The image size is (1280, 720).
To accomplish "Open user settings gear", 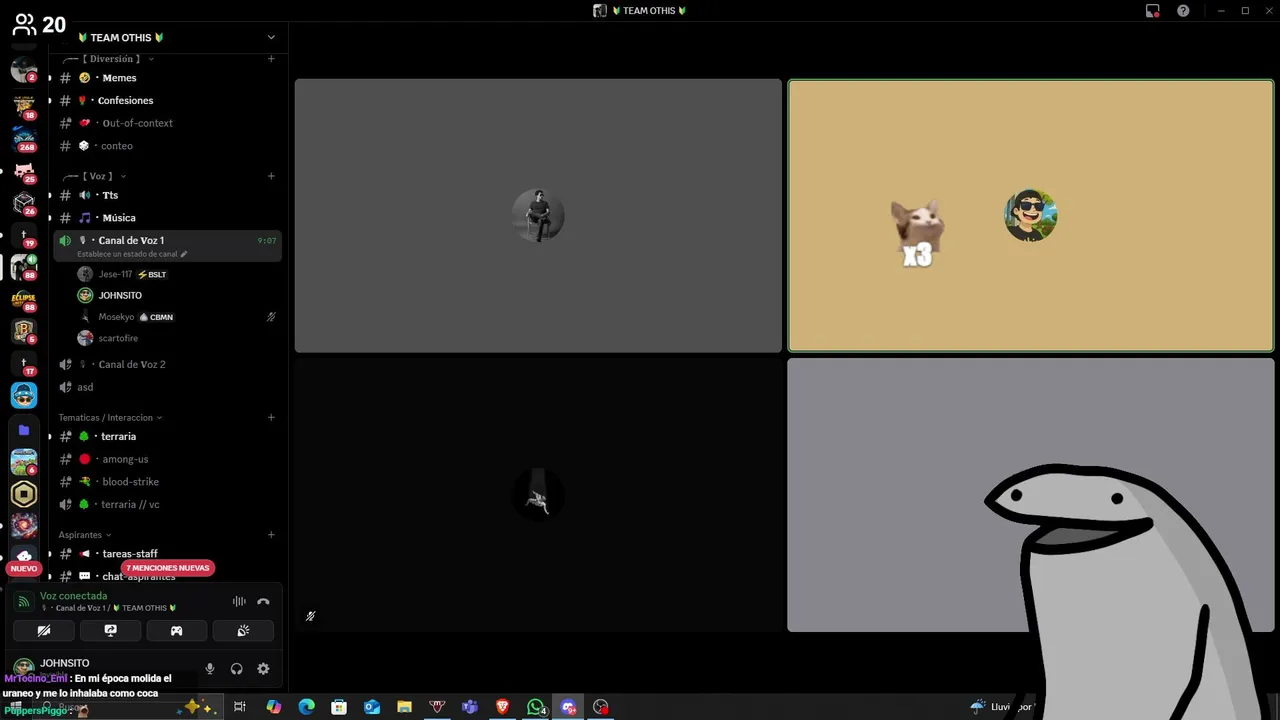I will click(x=263, y=669).
